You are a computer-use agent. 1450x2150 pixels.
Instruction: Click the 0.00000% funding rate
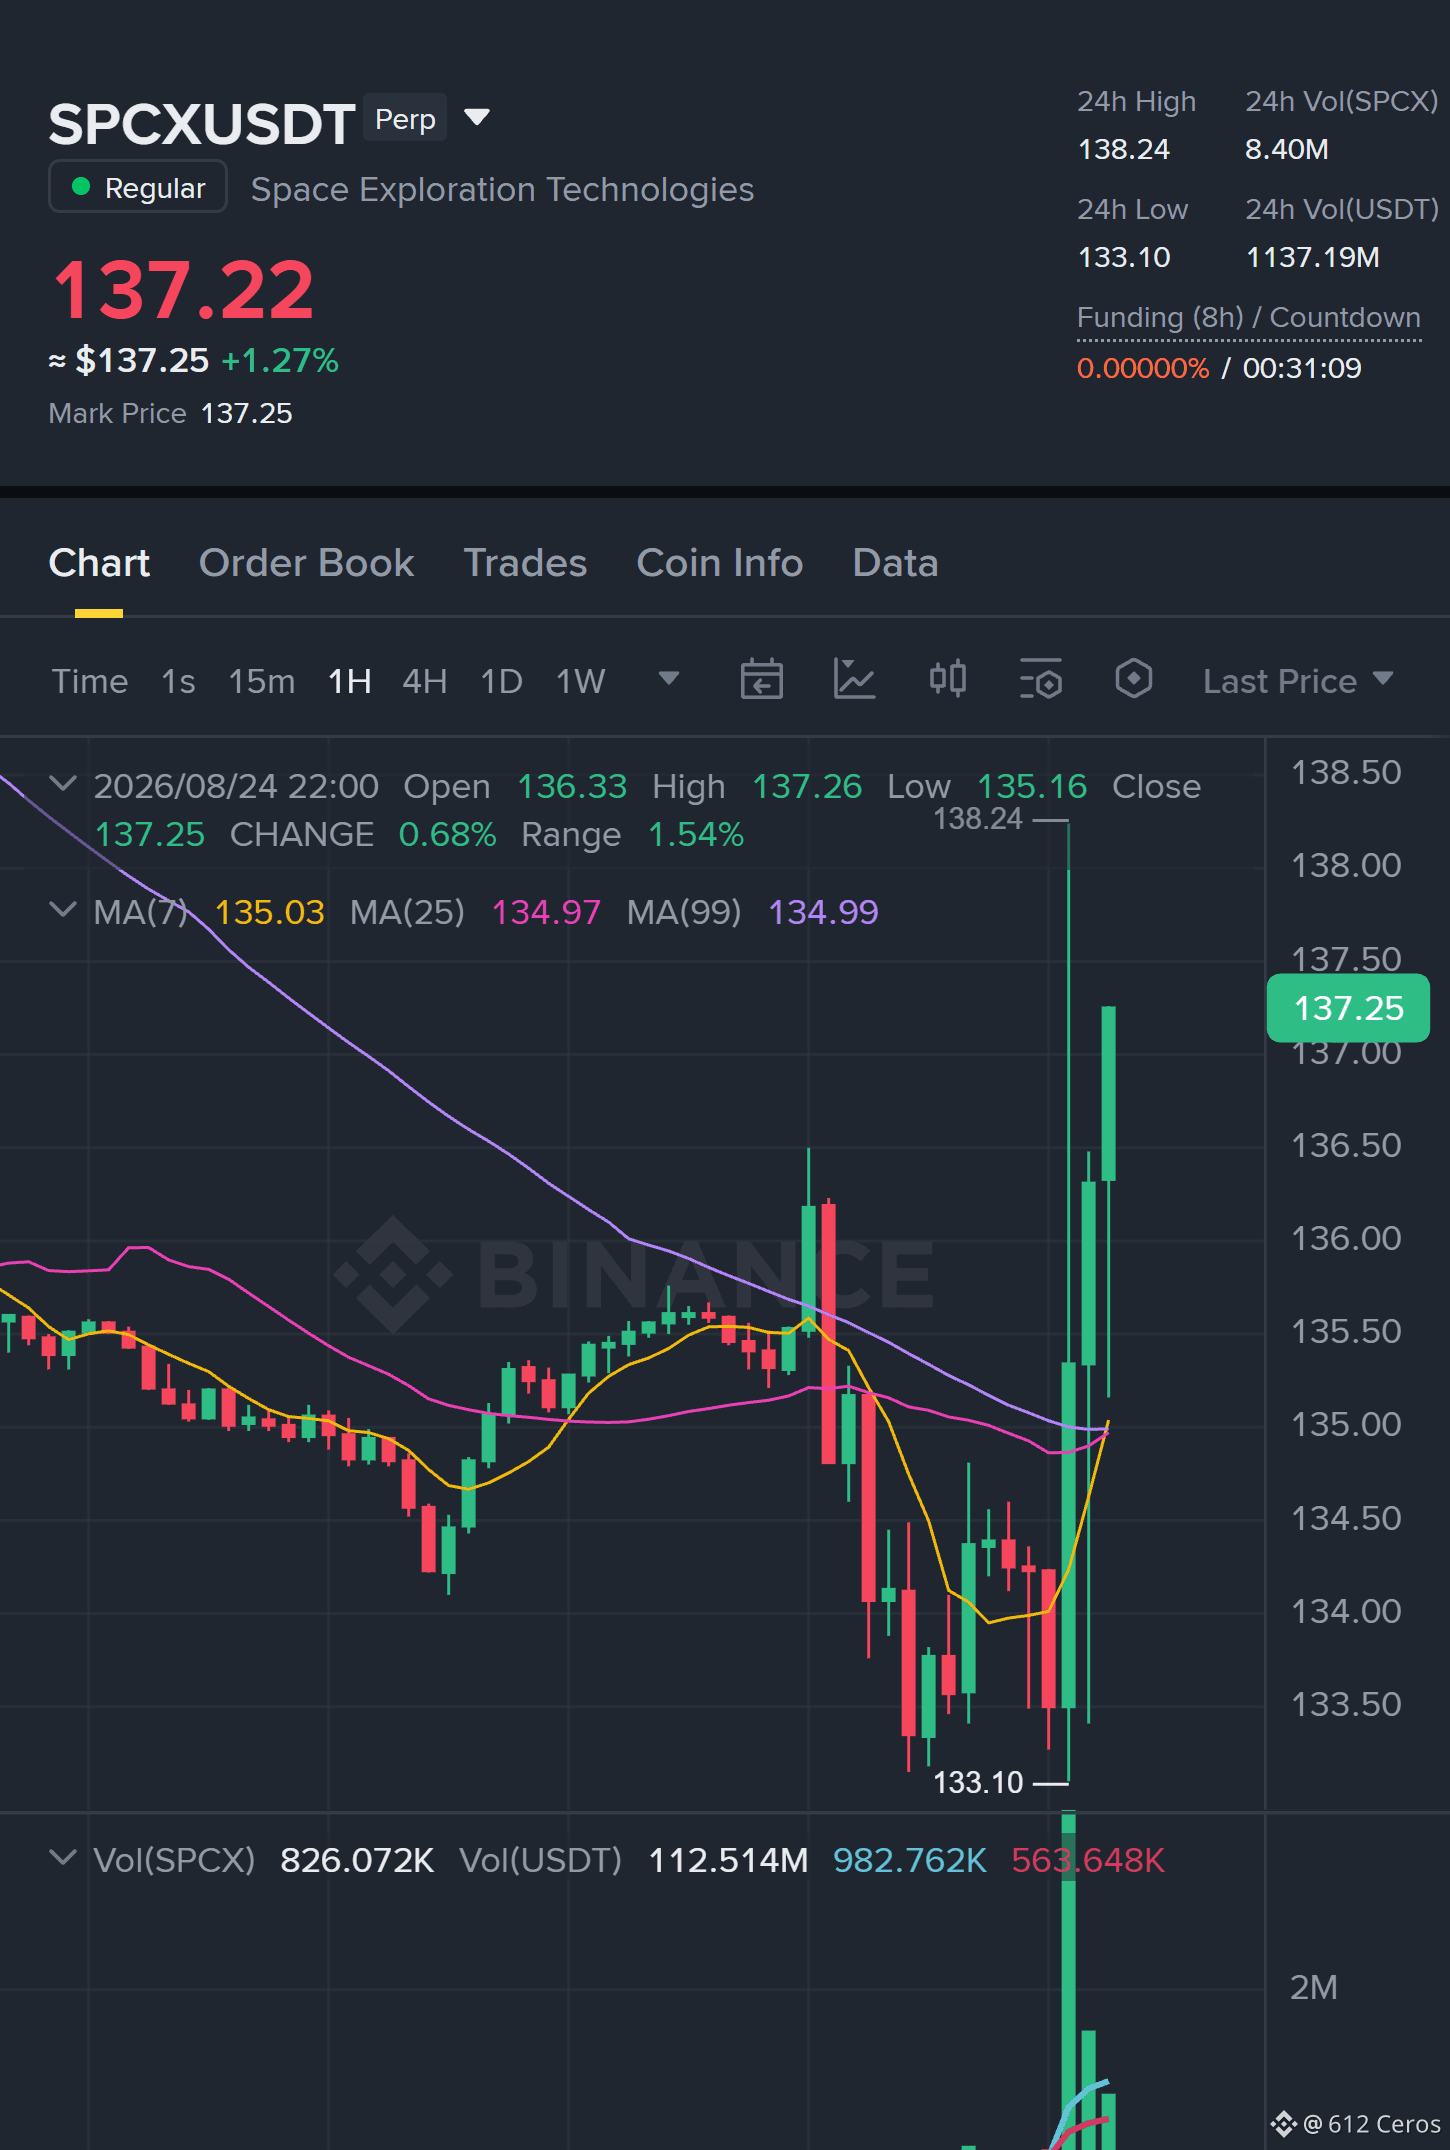(x=1143, y=368)
